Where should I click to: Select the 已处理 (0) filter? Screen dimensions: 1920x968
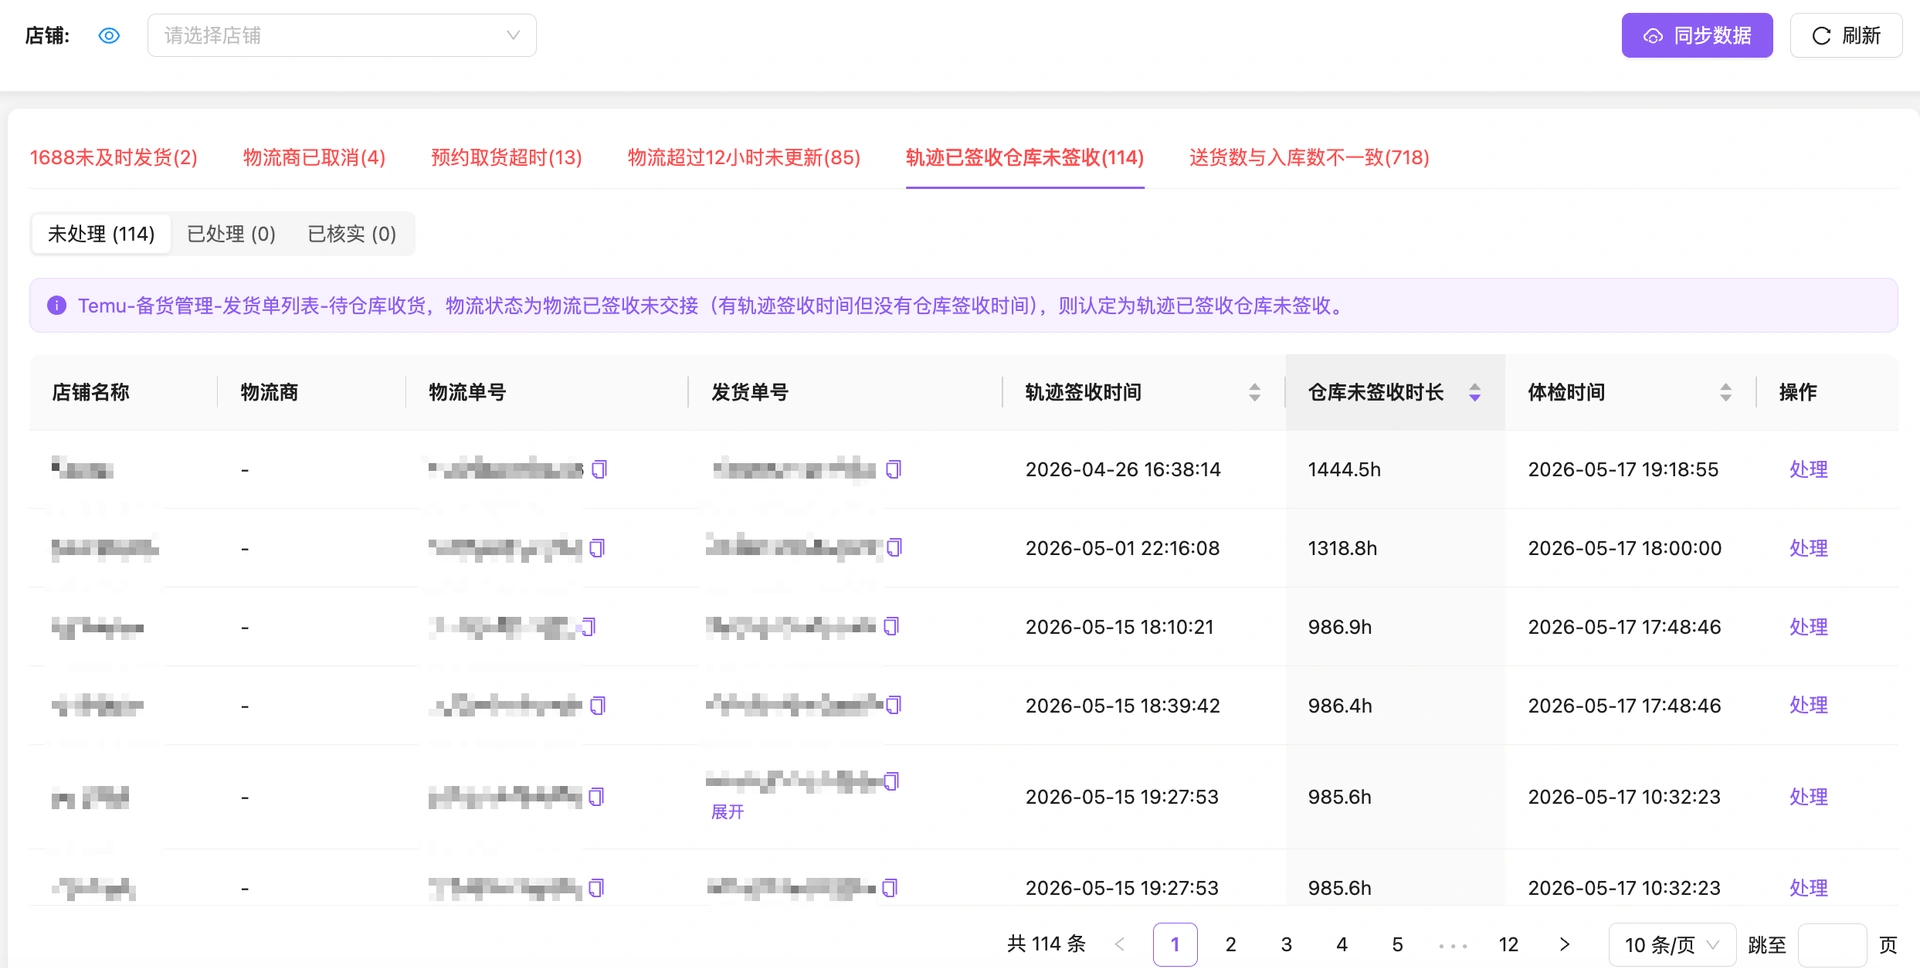point(231,234)
